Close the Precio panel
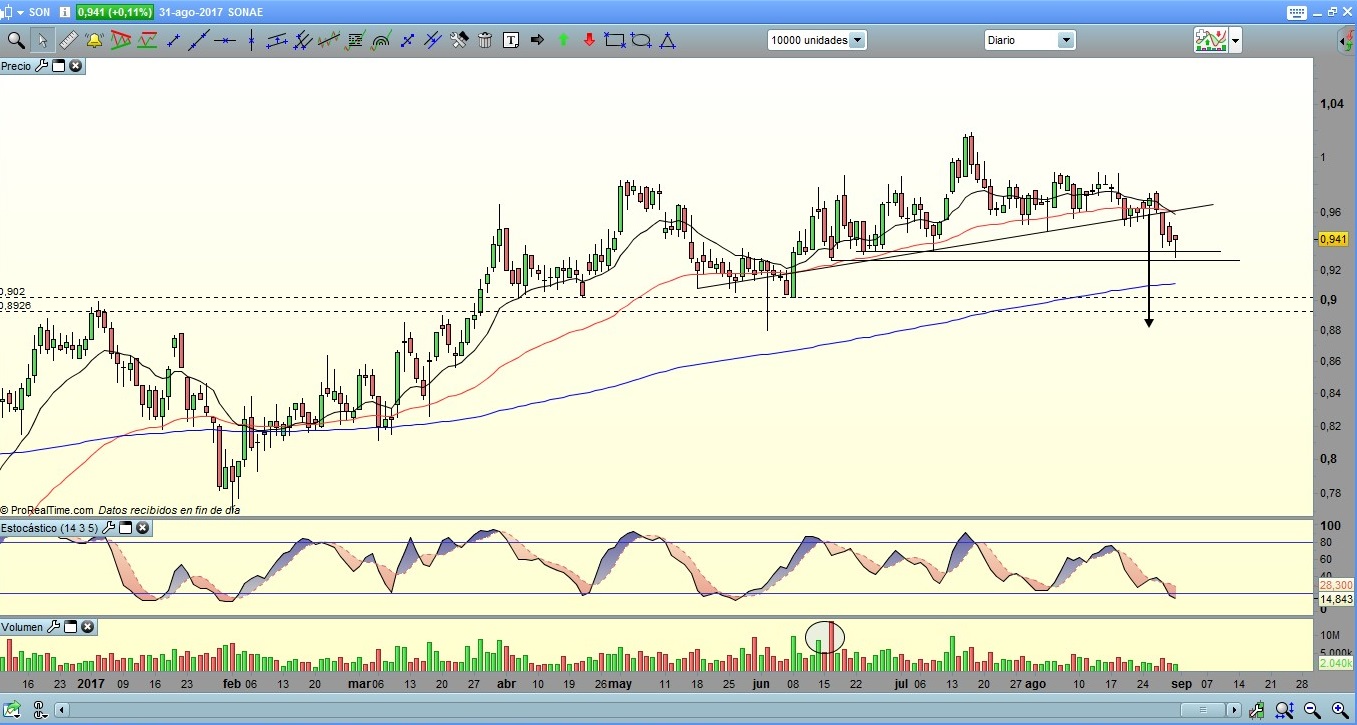1357x725 pixels. pos(75,66)
